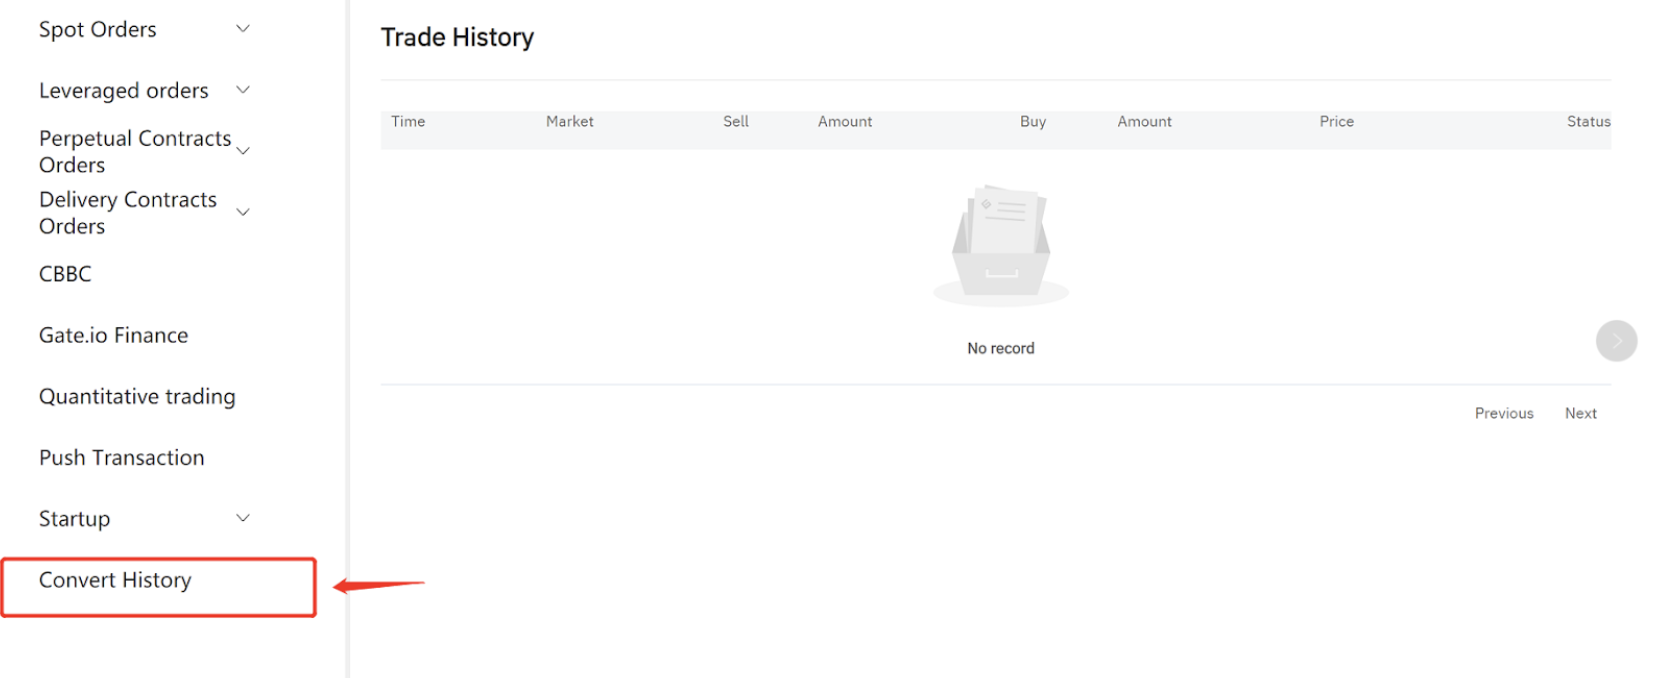The height and width of the screenshot is (678, 1654).
Task: Open Convert History in the sidebar
Action: click(x=115, y=580)
